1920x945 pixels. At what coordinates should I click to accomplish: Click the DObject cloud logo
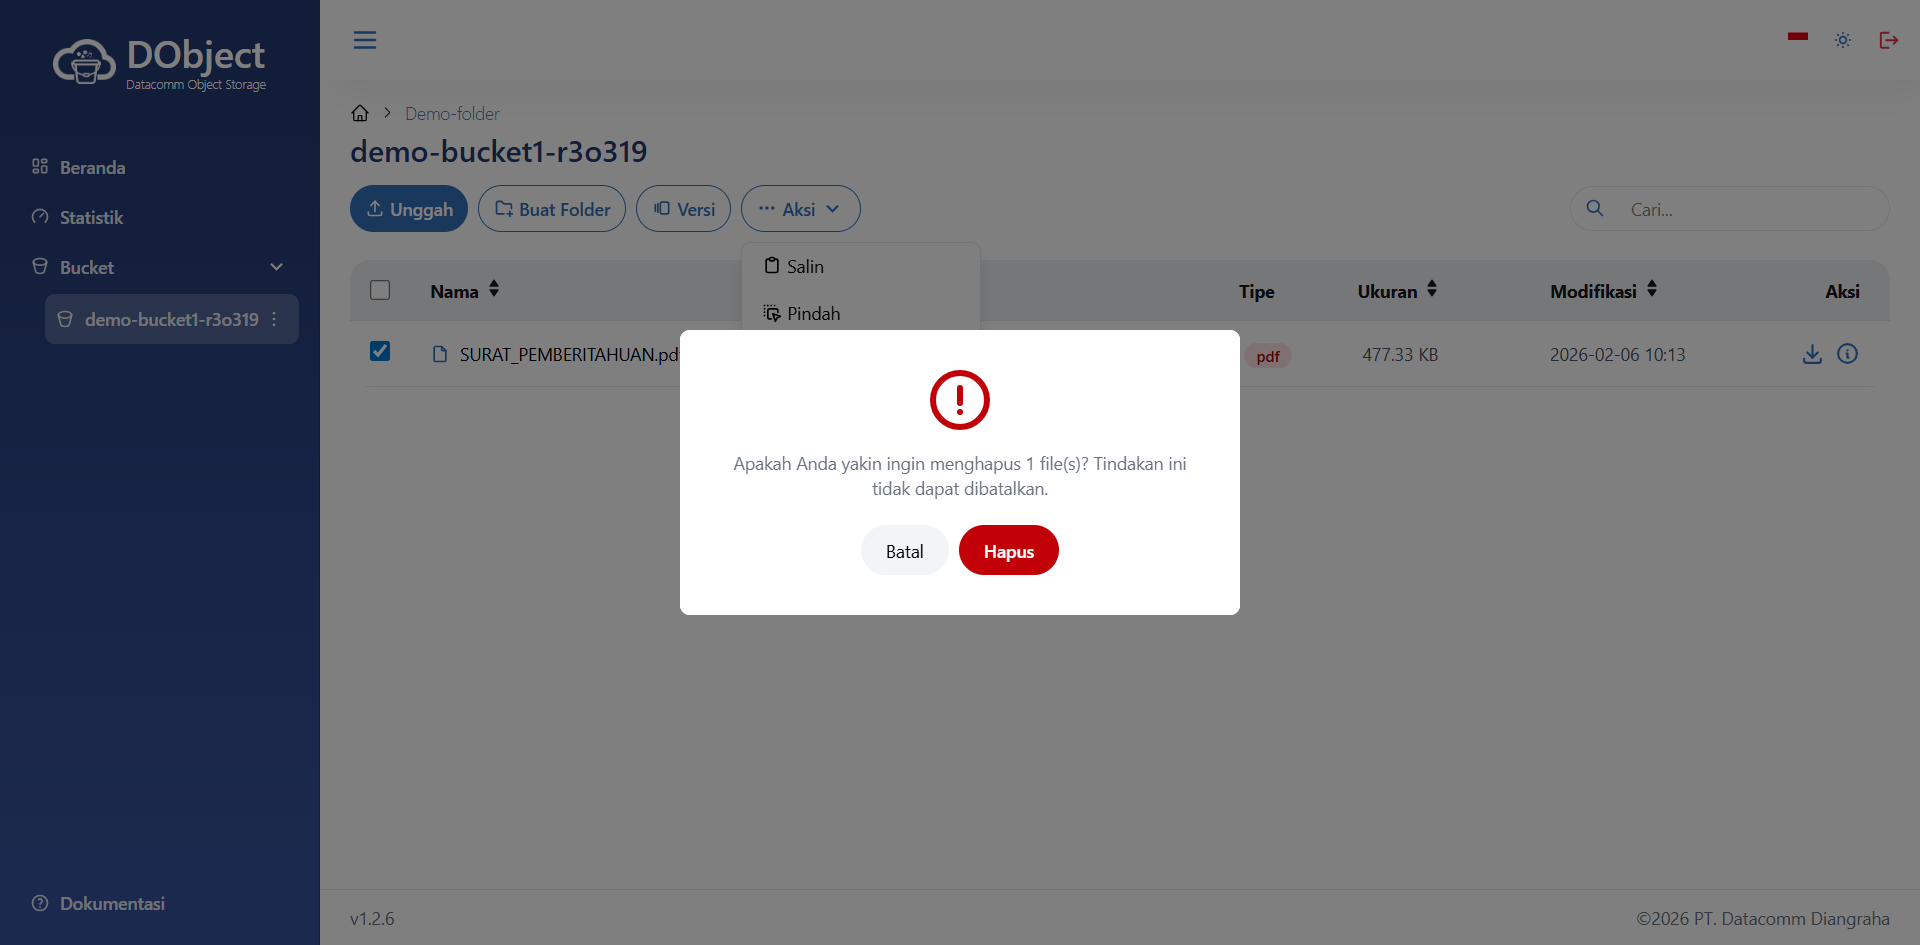coord(84,62)
